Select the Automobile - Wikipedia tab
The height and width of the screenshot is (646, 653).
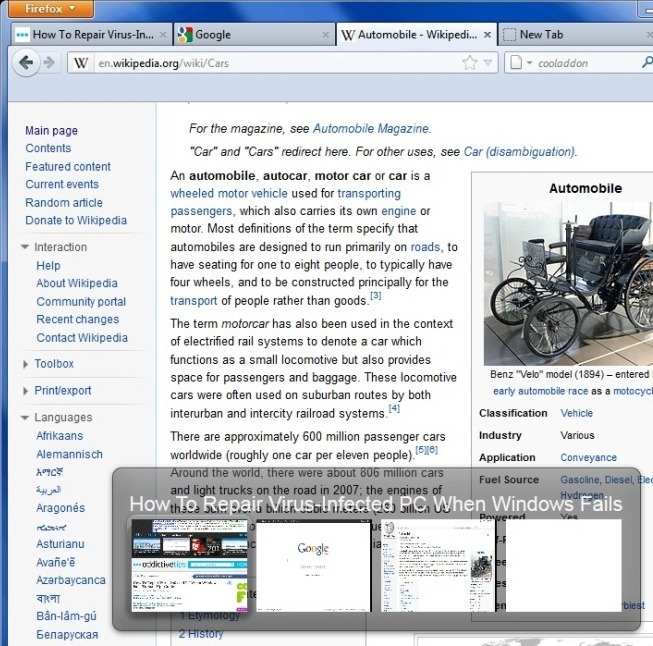[x=416, y=35]
